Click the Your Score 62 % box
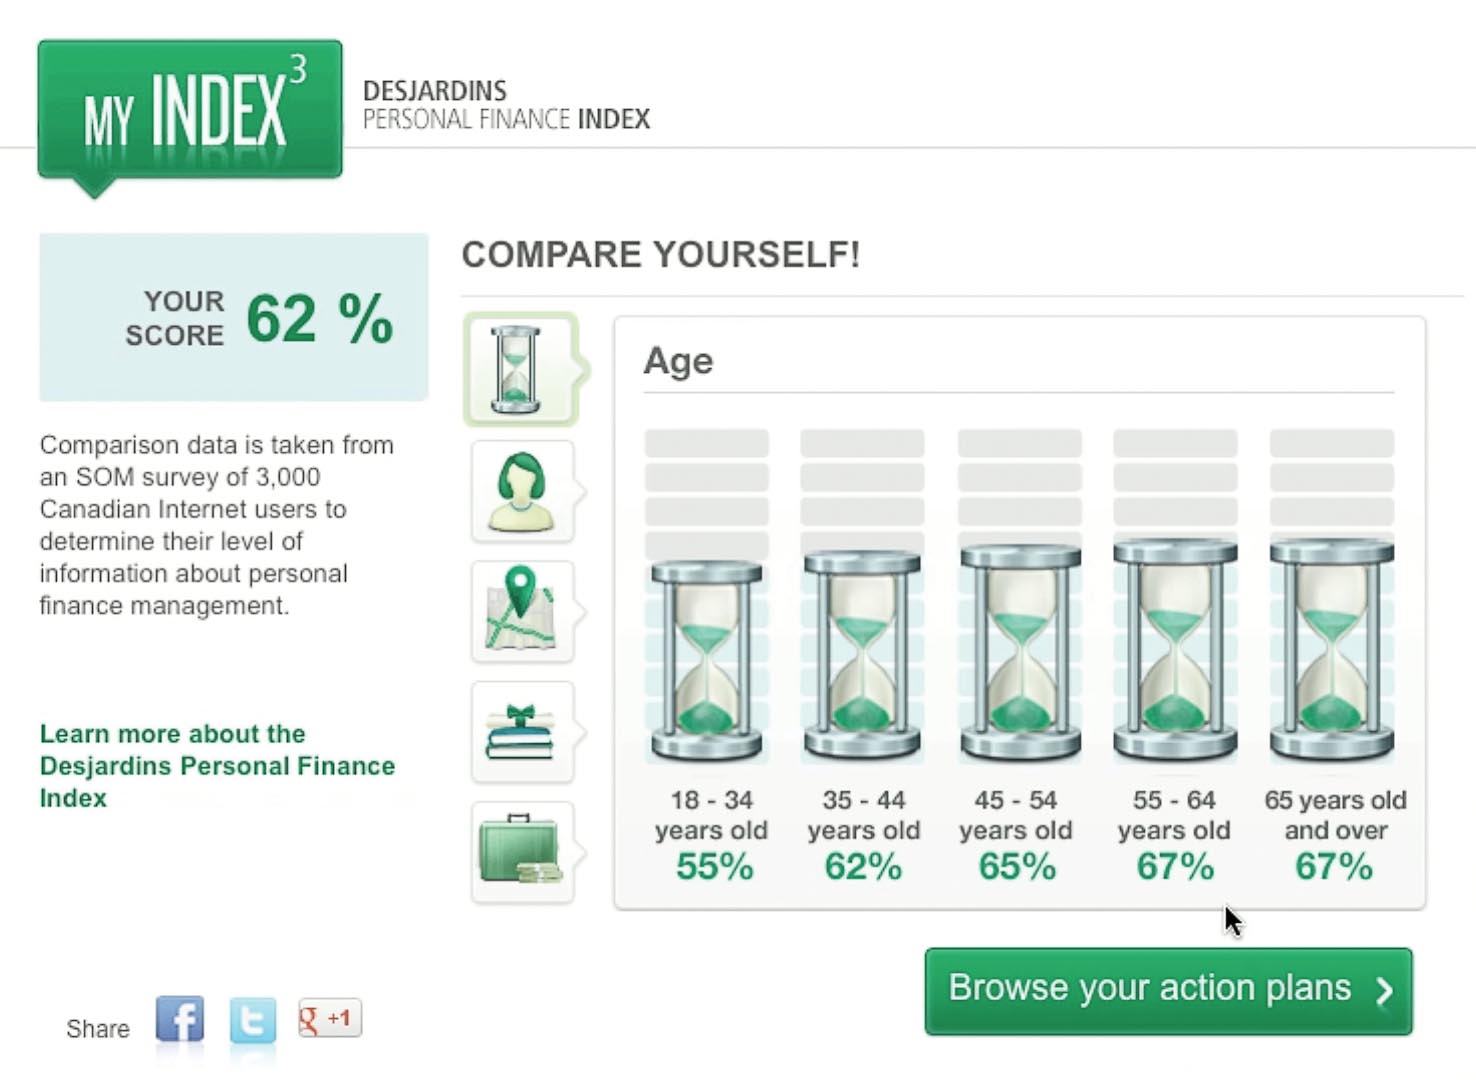Image resolution: width=1476 pixels, height=1080 pixels. [234, 317]
